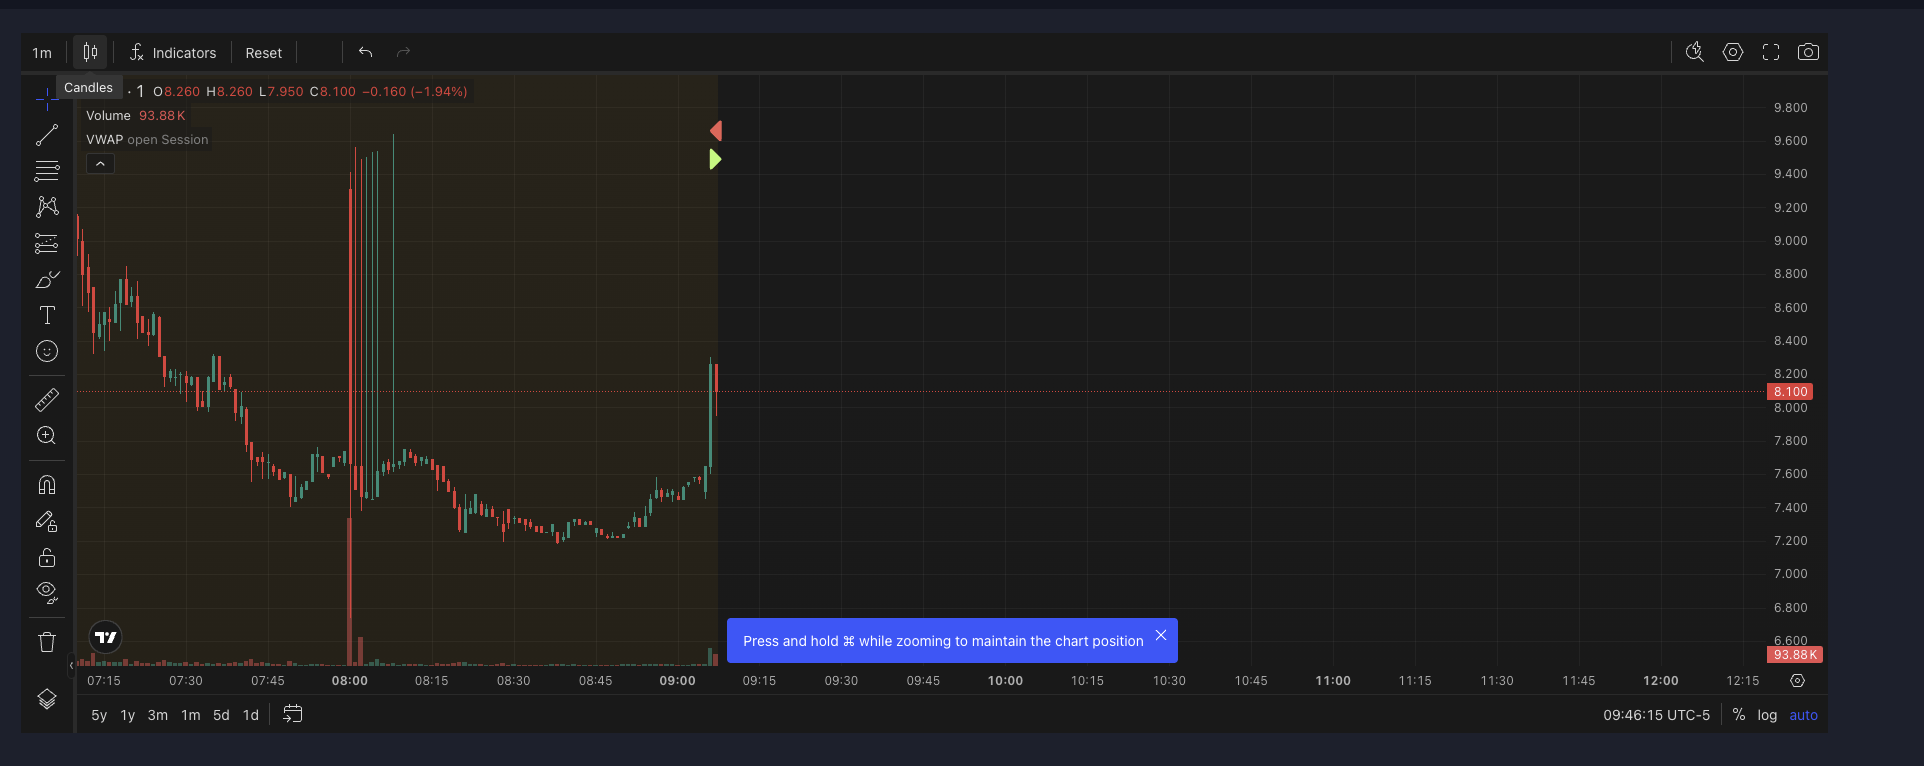Select the trend line drawing tool
The image size is (1924, 766).
[x=47, y=135]
